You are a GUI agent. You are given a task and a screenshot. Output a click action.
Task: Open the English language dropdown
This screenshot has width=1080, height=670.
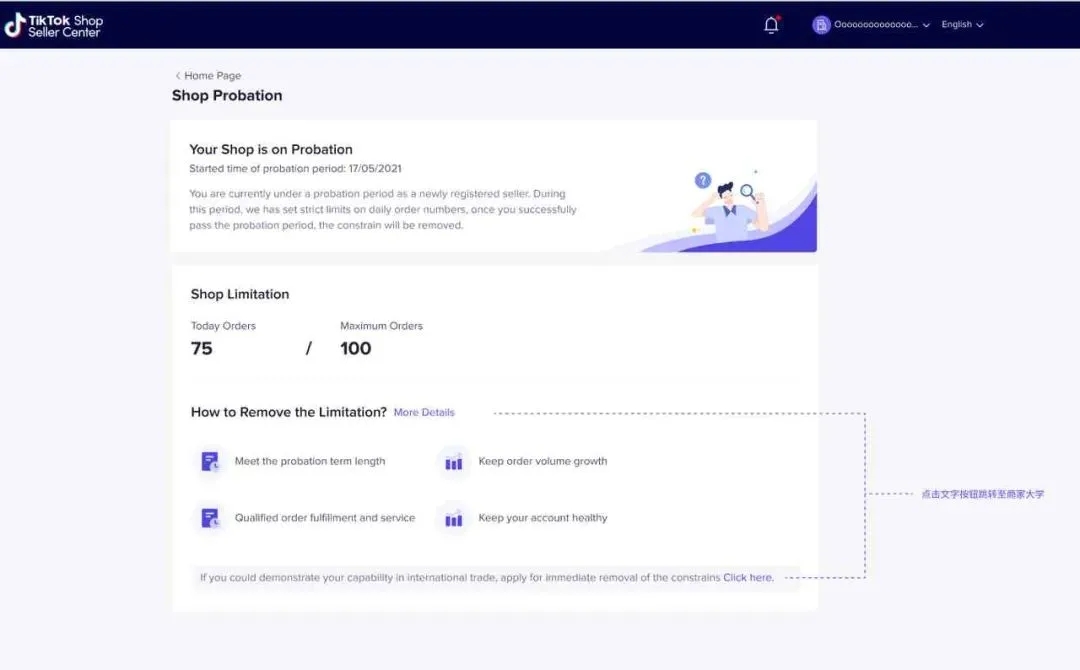pos(962,25)
